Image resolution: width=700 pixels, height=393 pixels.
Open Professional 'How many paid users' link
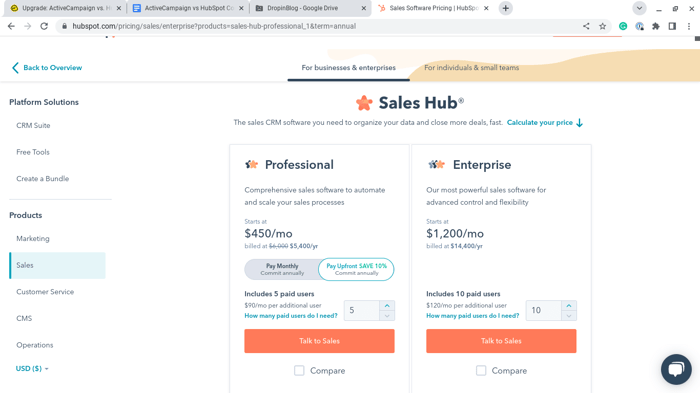point(291,316)
